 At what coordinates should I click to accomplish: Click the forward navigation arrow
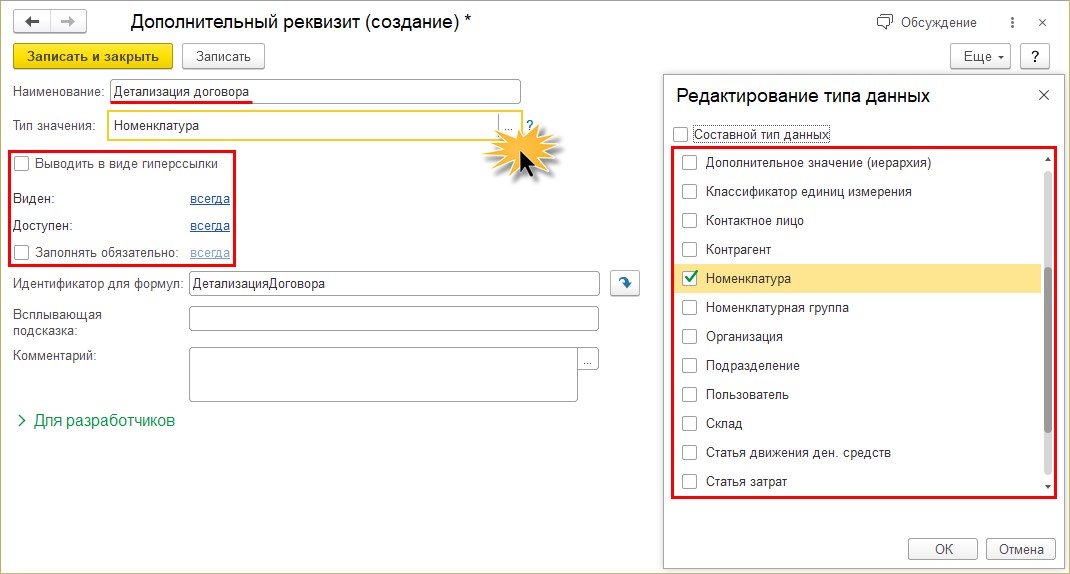(x=68, y=21)
